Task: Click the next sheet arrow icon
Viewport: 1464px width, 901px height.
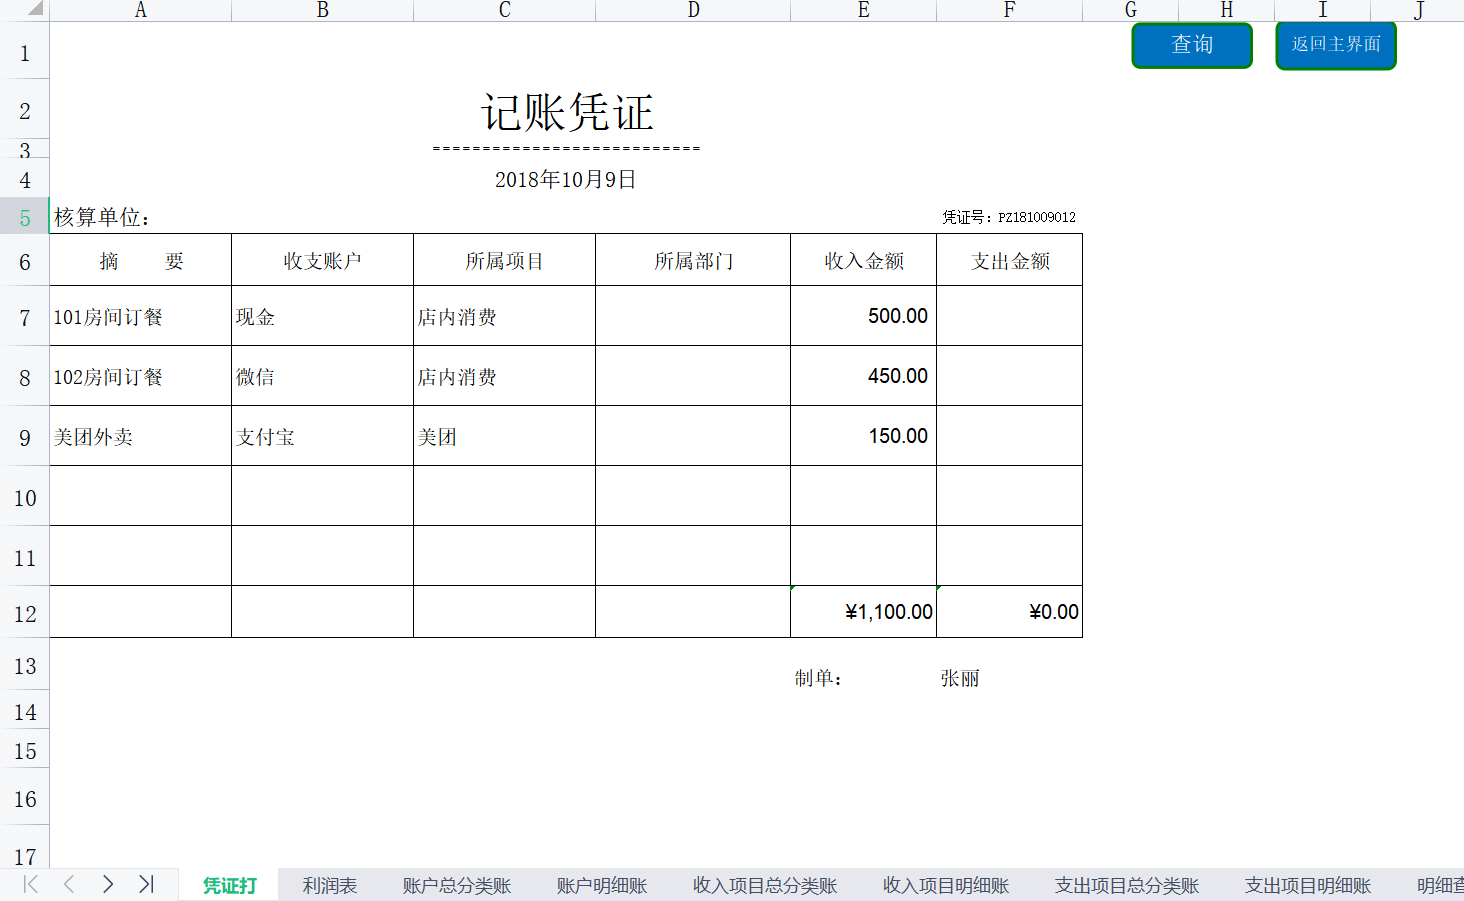Action: tap(107, 884)
